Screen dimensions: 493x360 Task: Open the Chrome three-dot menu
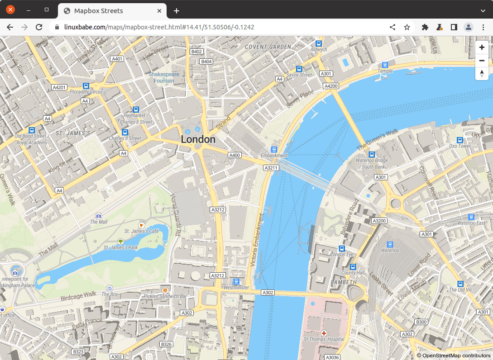click(483, 27)
